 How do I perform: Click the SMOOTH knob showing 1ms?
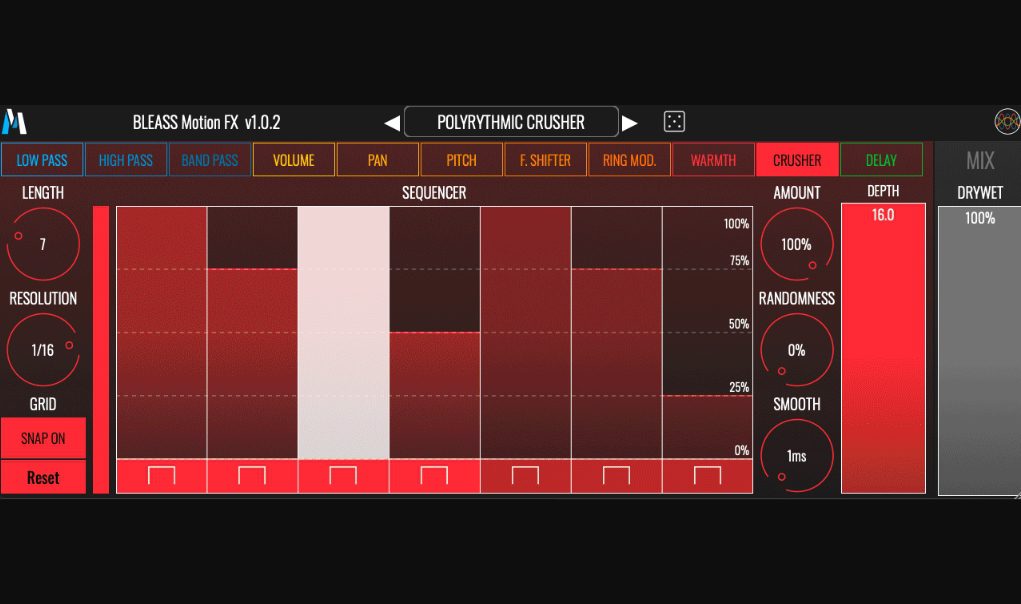[x=796, y=456]
